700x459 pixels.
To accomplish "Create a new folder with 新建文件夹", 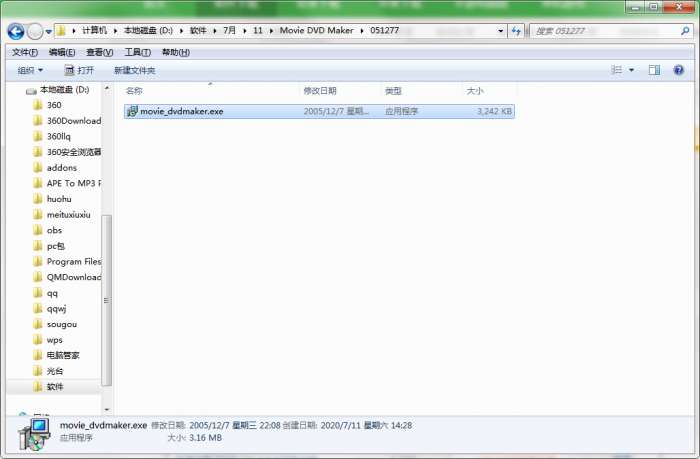I will pyautogui.click(x=134, y=70).
